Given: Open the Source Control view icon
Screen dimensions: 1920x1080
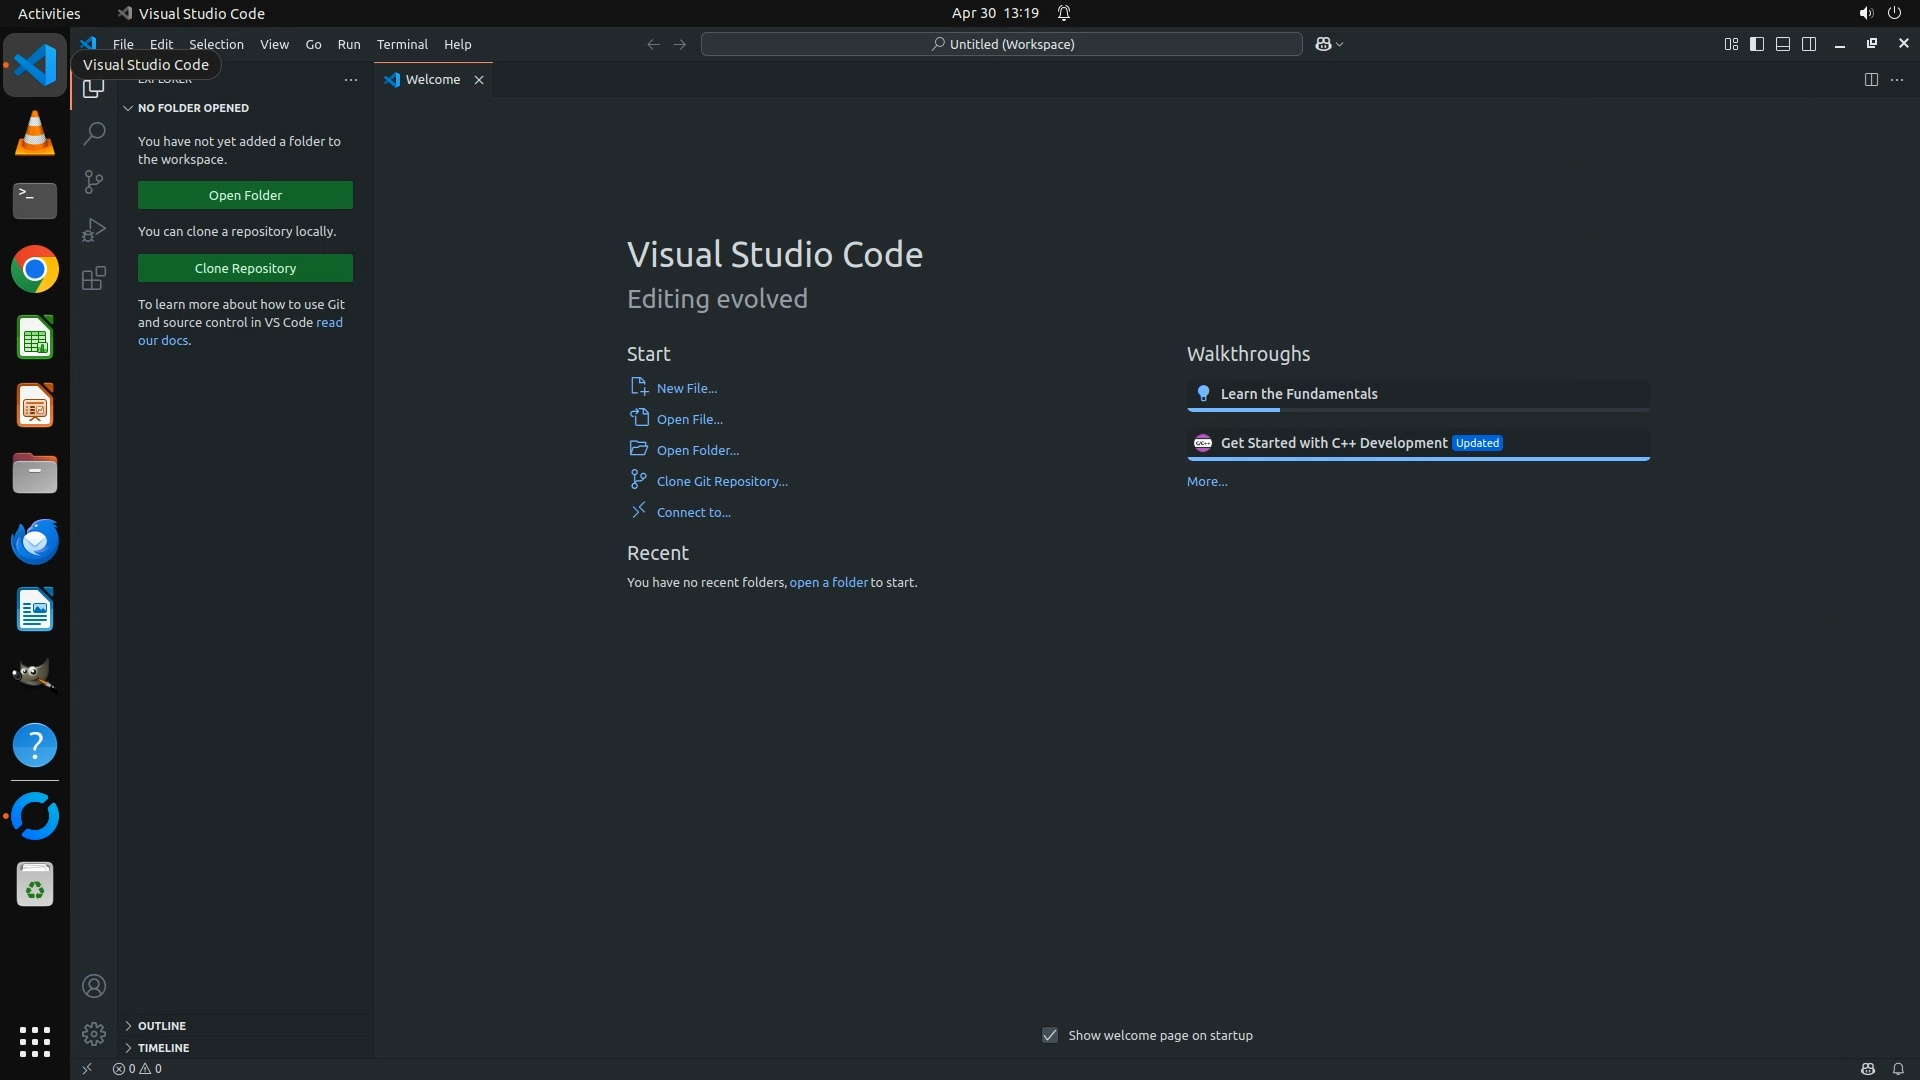Looking at the screenshot, I should click(93, 181).
